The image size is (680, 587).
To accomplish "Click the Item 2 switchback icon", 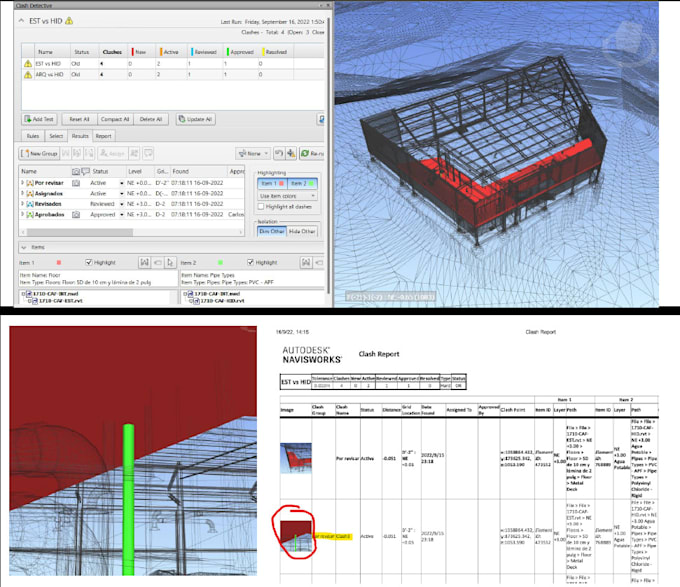I will pos(319,262).
